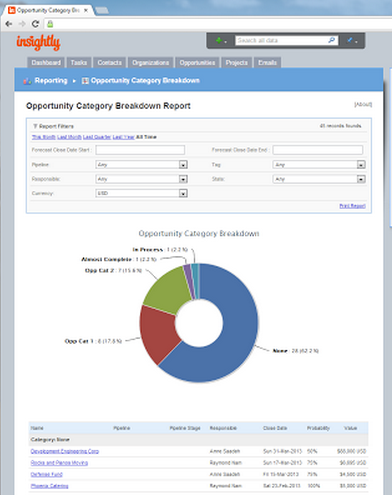The image size is (392, 496).
Task: Click the Almost Complete chart label
Action: click(x=119, y=259)
